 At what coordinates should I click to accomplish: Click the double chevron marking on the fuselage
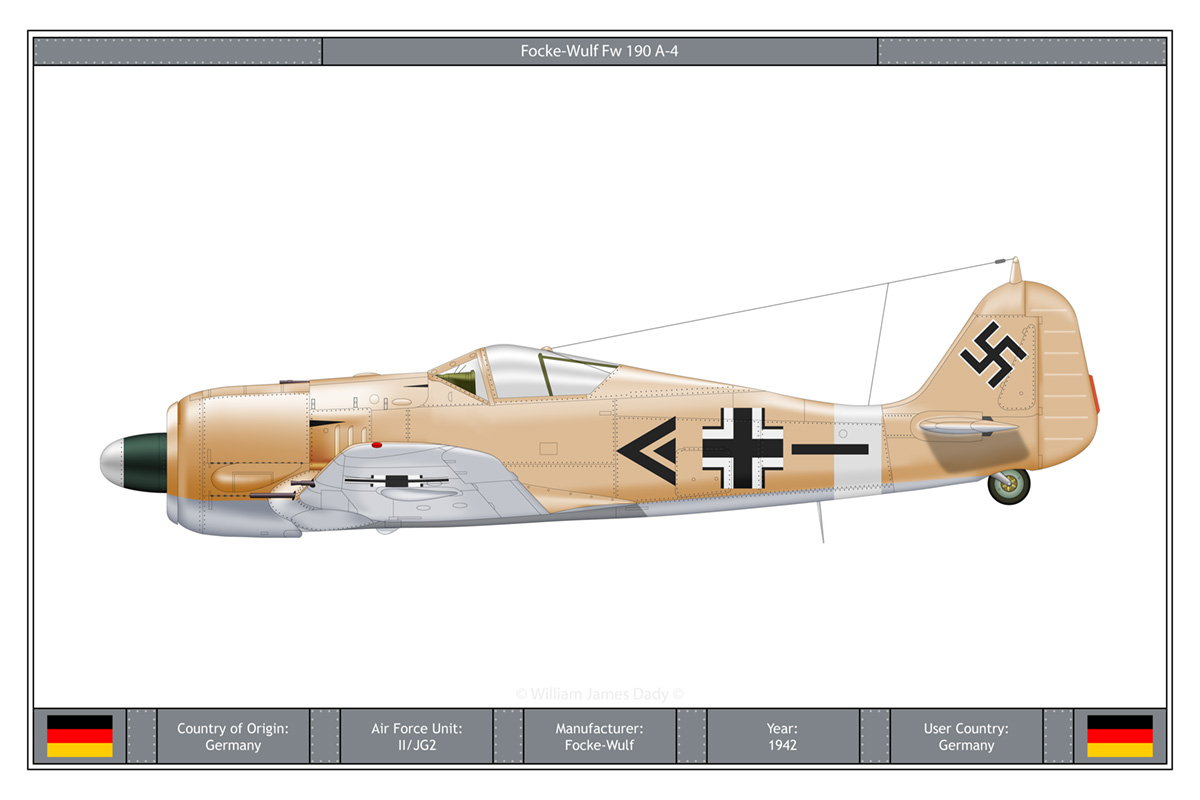tap(648, 452)
